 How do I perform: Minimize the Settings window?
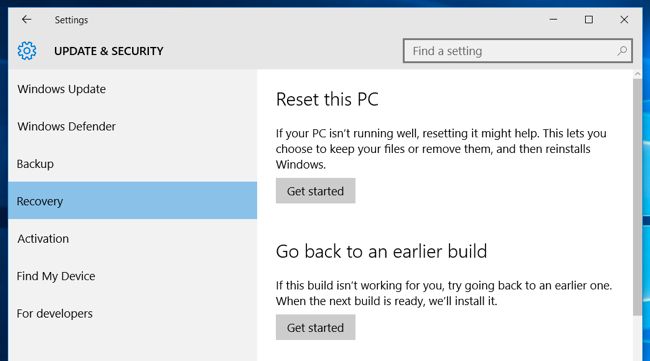pos(553,19)
